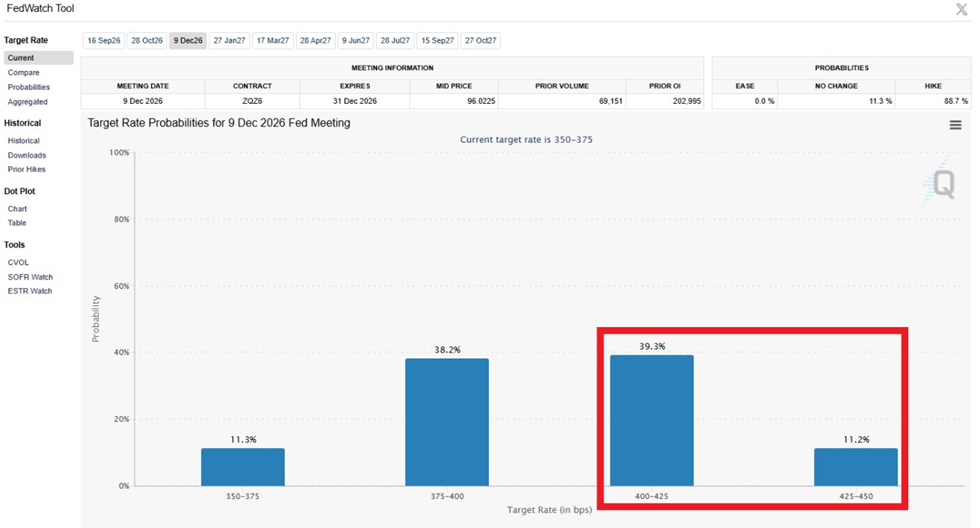Screen dimensions: 980x528
Task: Click the MID PRICE column header
Action: coord(454,86)
